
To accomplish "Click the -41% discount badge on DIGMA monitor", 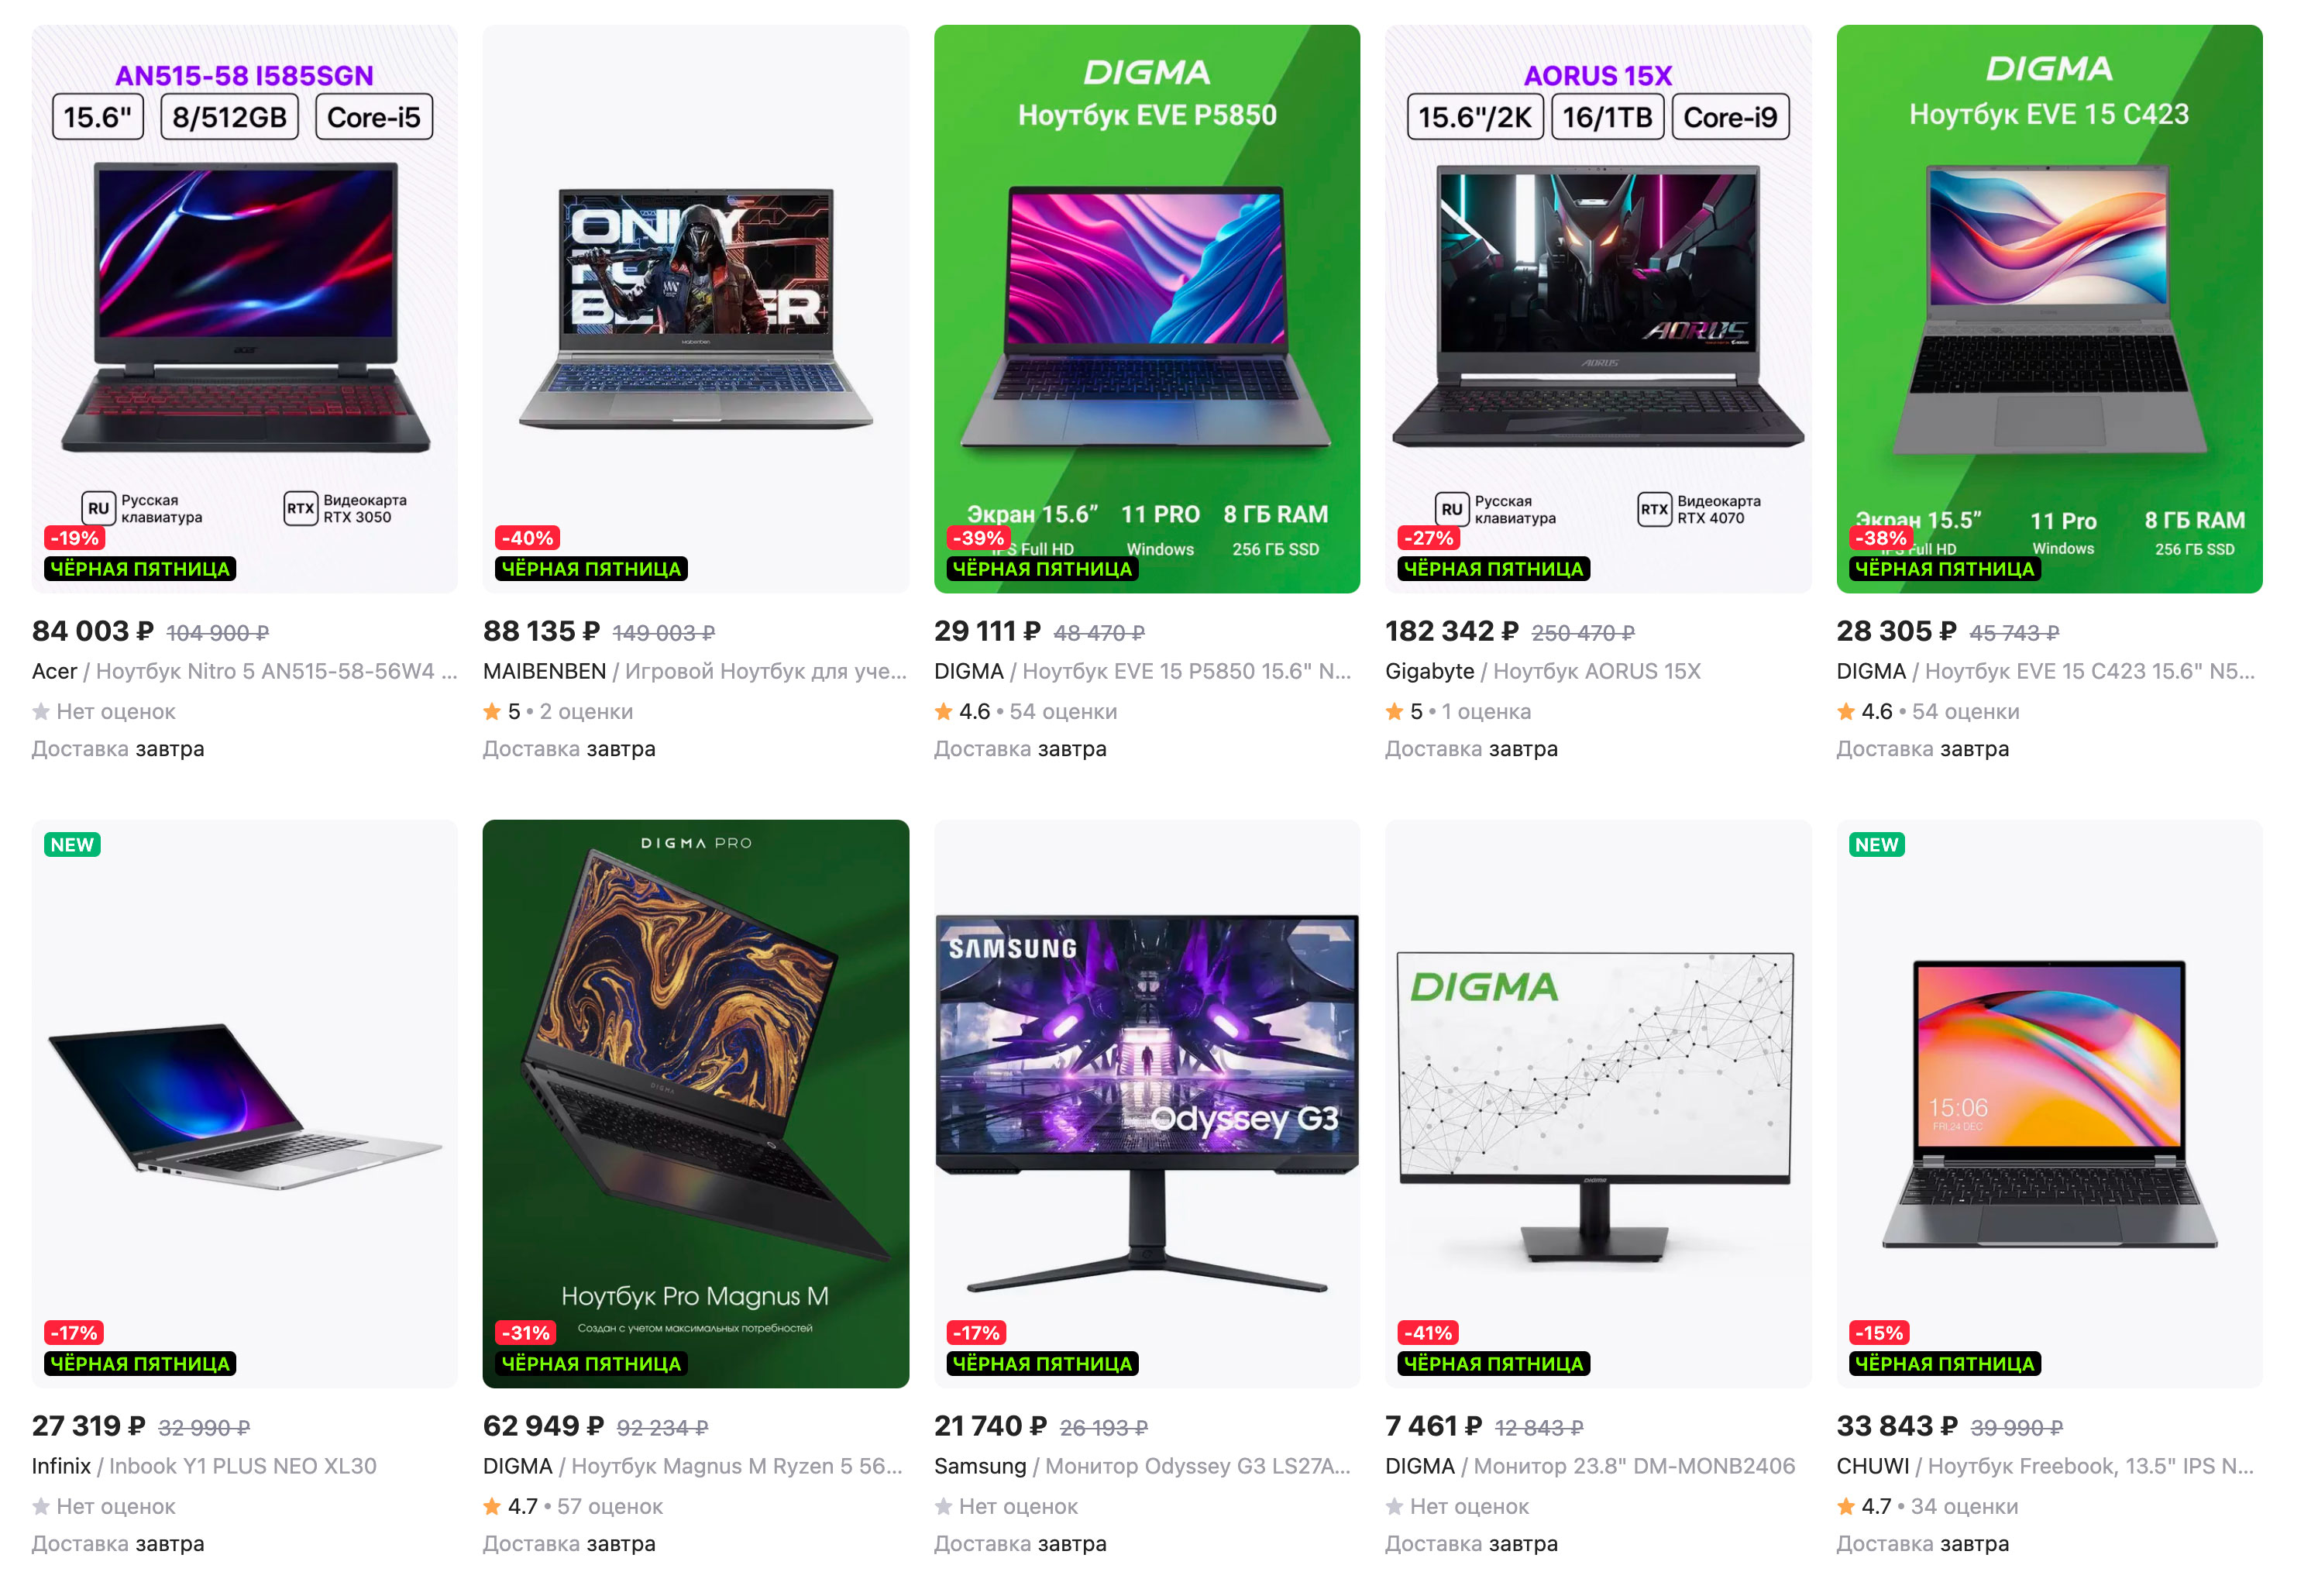I will [1428, 1333].
